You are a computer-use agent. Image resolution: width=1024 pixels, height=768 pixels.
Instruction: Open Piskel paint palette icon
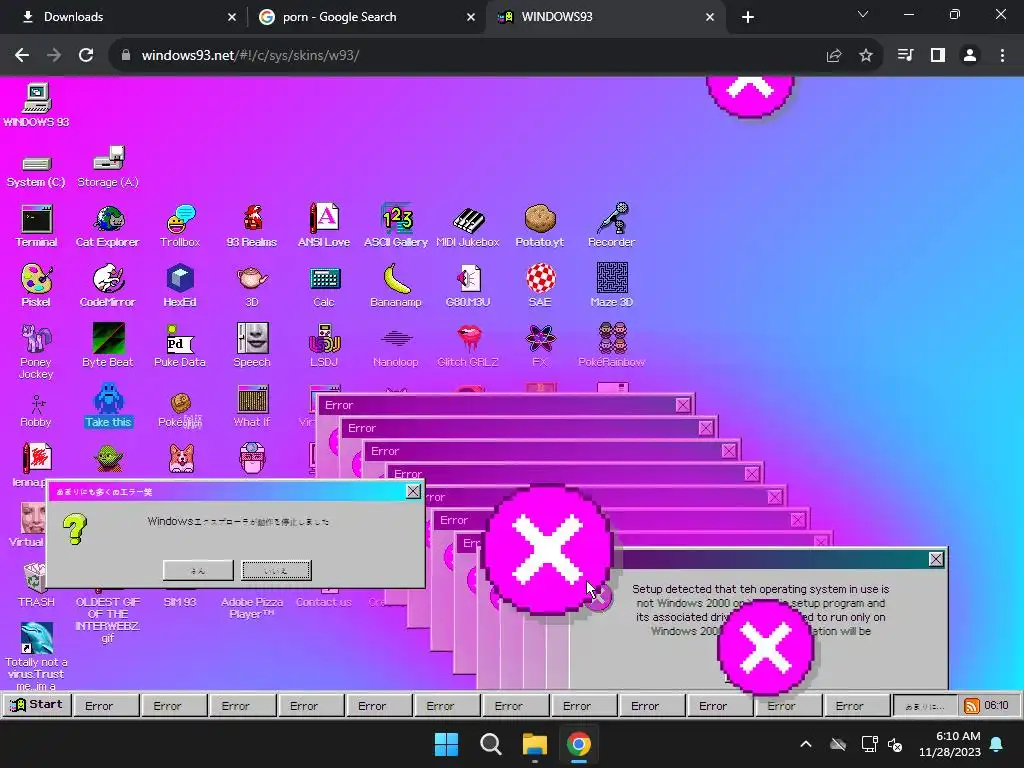point(36,285)
